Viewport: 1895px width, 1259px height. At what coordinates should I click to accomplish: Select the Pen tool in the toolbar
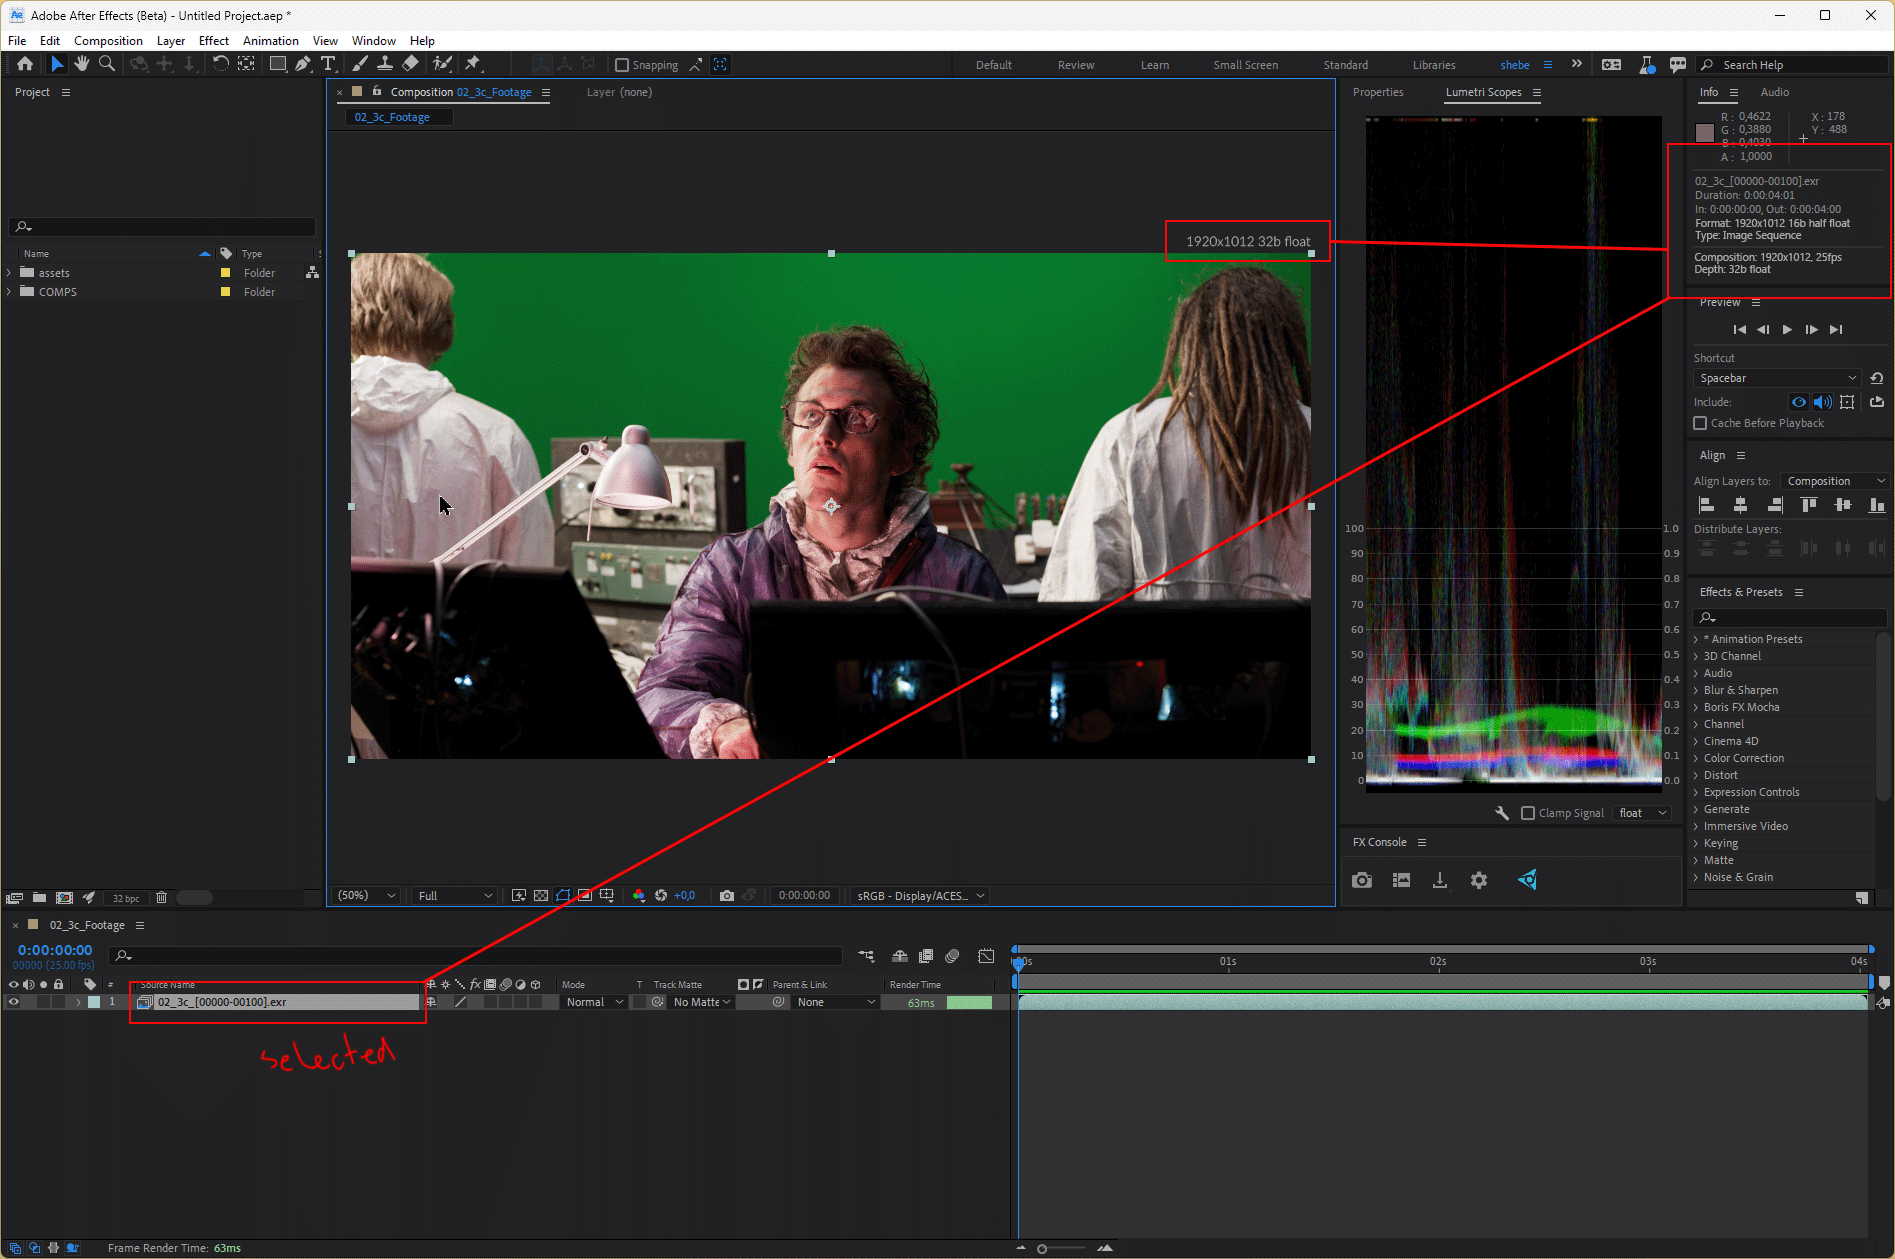[x=302, y=63]
